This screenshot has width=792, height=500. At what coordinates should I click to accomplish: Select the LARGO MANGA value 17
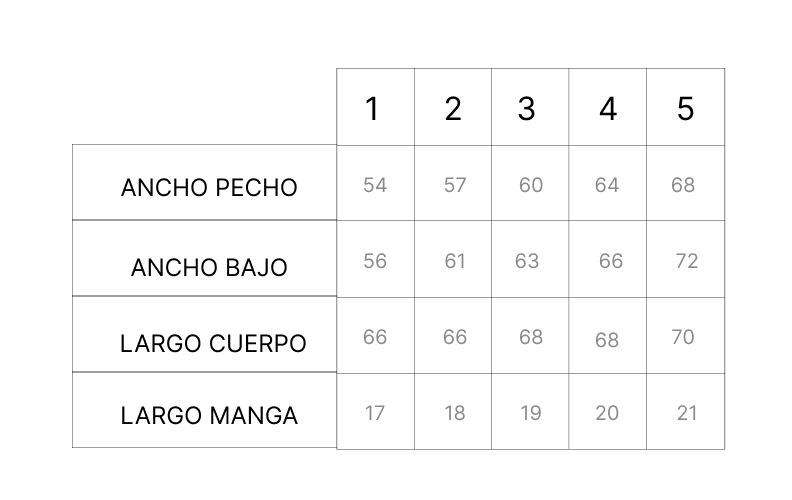click(375, 413)
